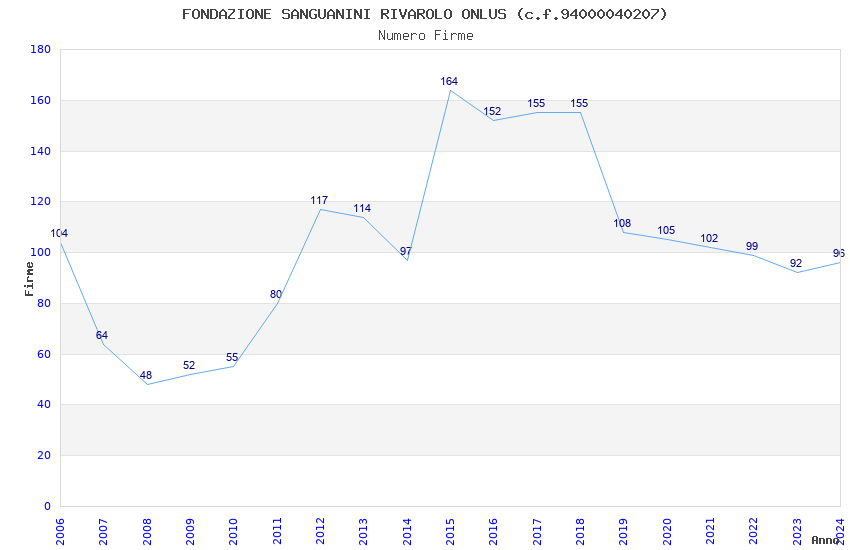Click the y-axis value 40
850x550 pixels.
(x=44, y=404)
